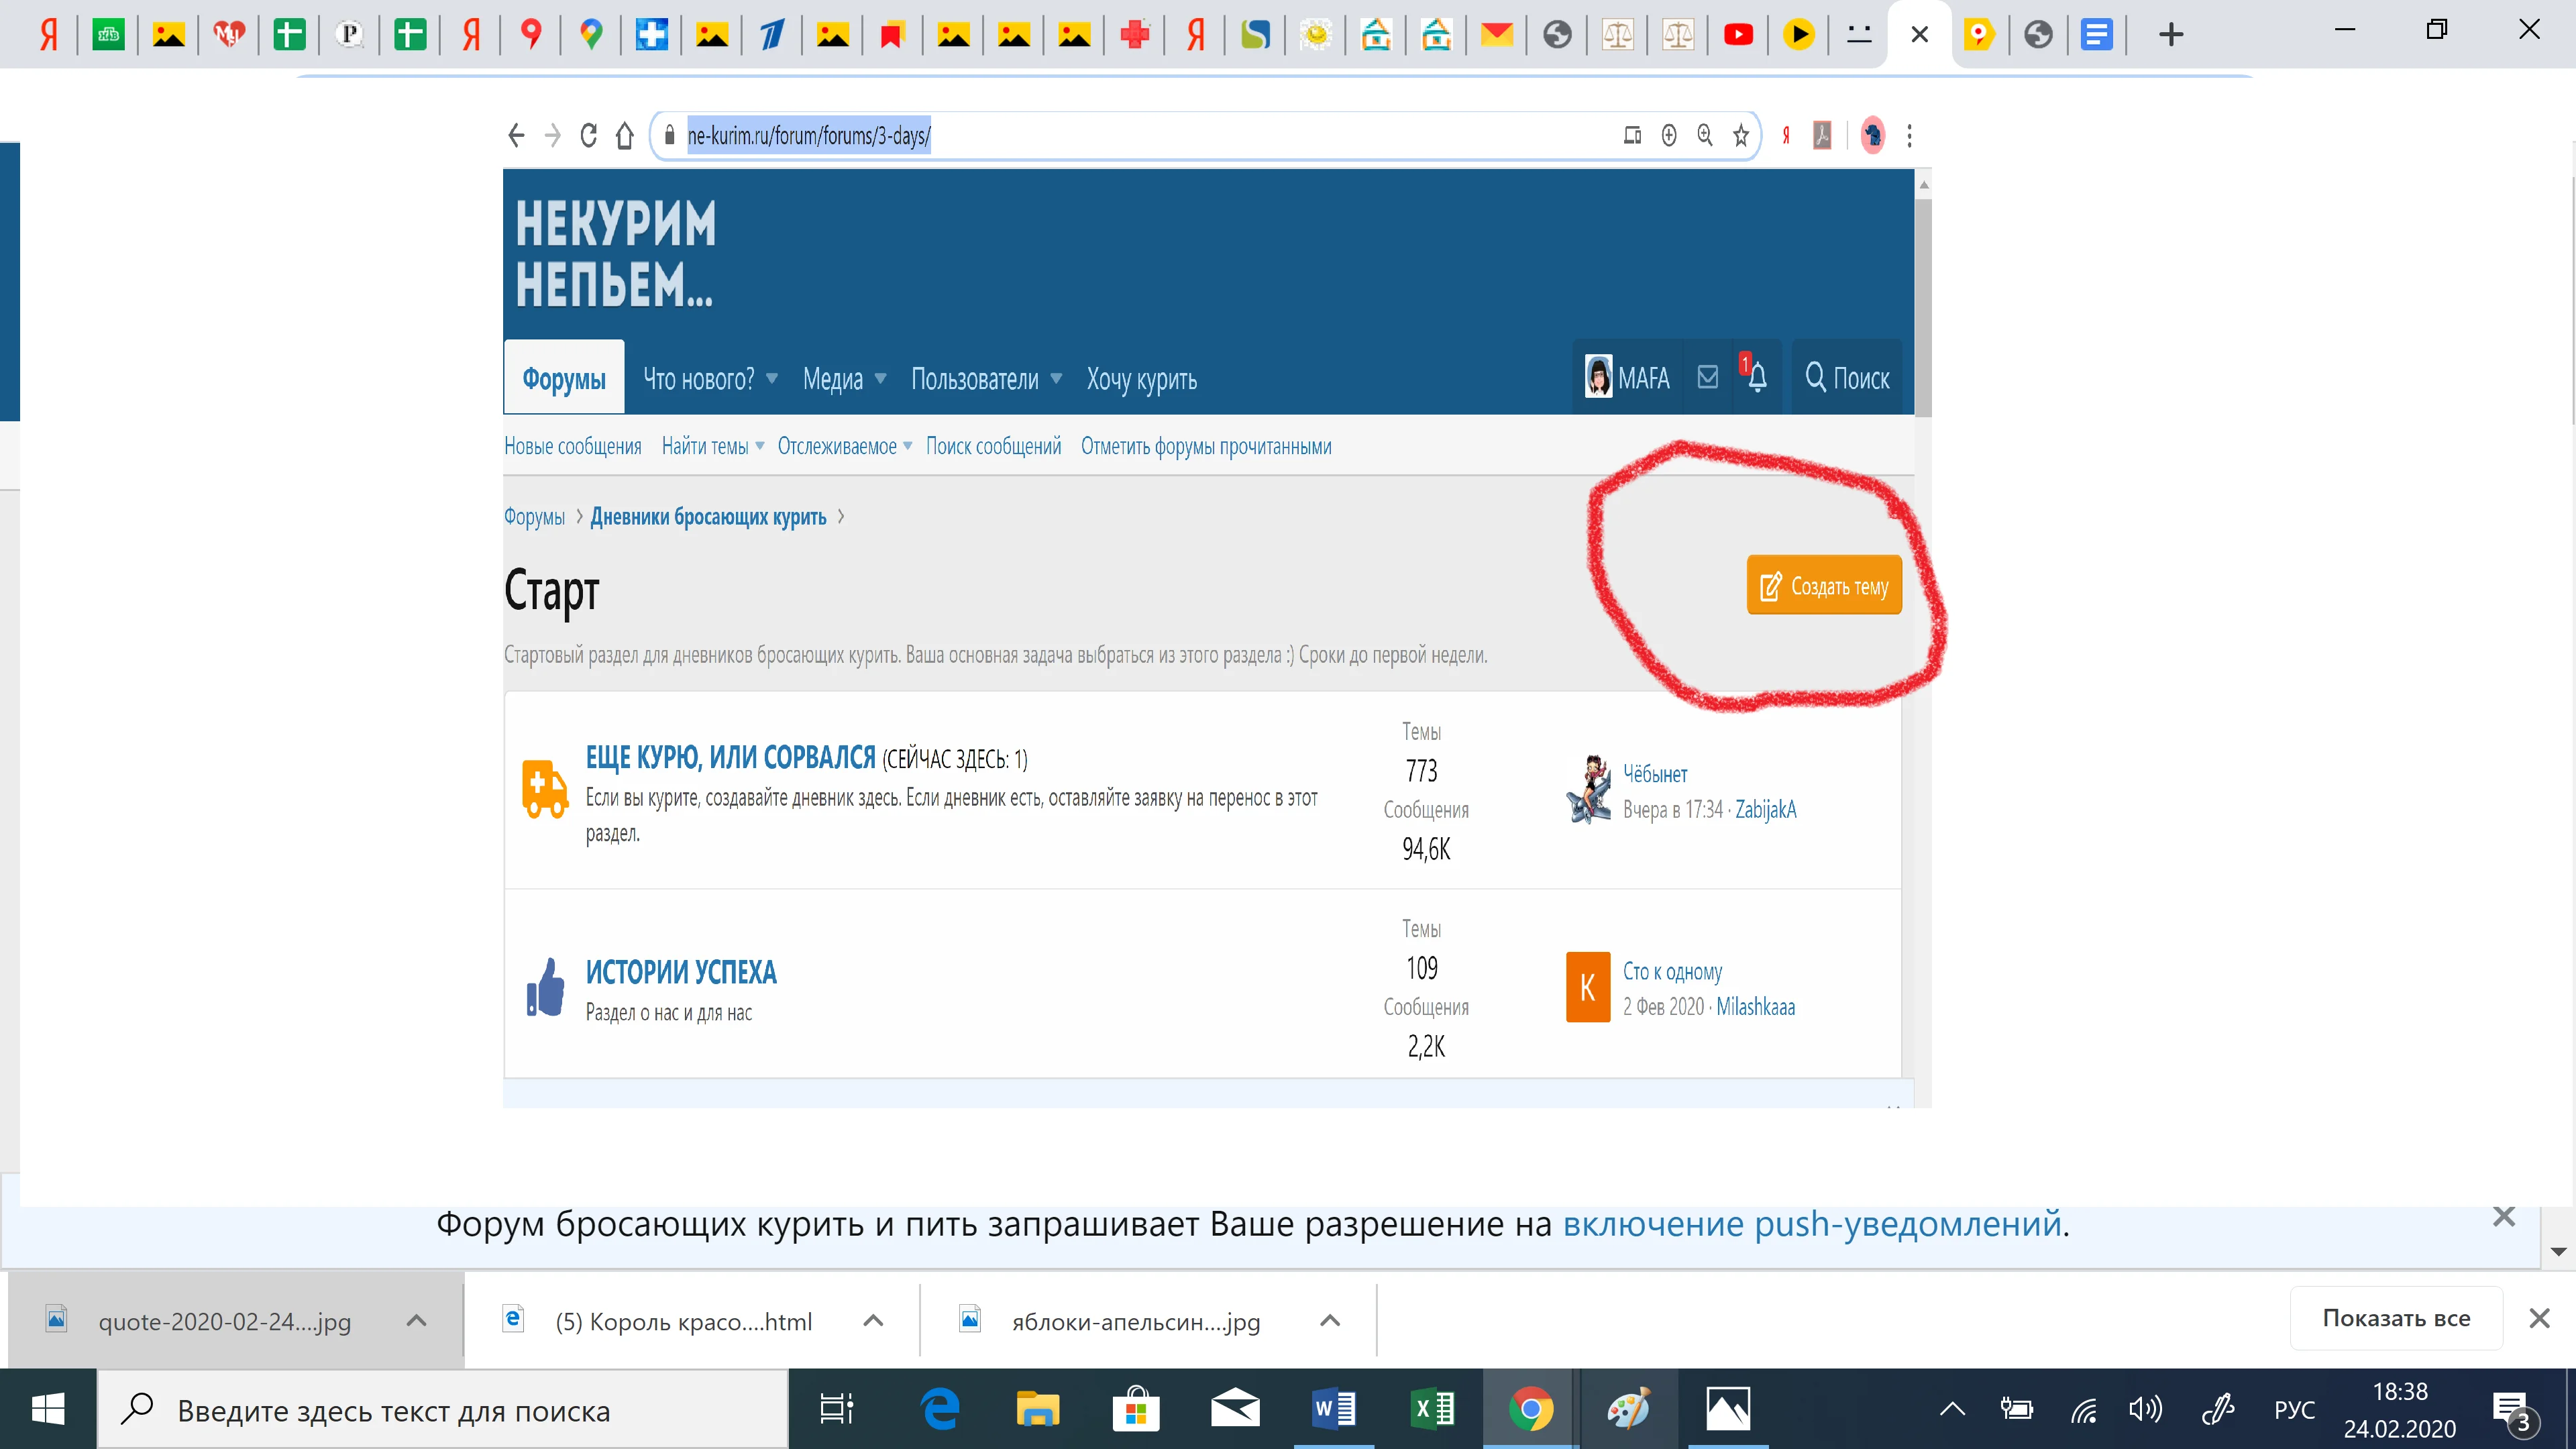Open the inbox envelope icon
Viewport: 2576px width, 1449px height.
tap(1708, 377)
